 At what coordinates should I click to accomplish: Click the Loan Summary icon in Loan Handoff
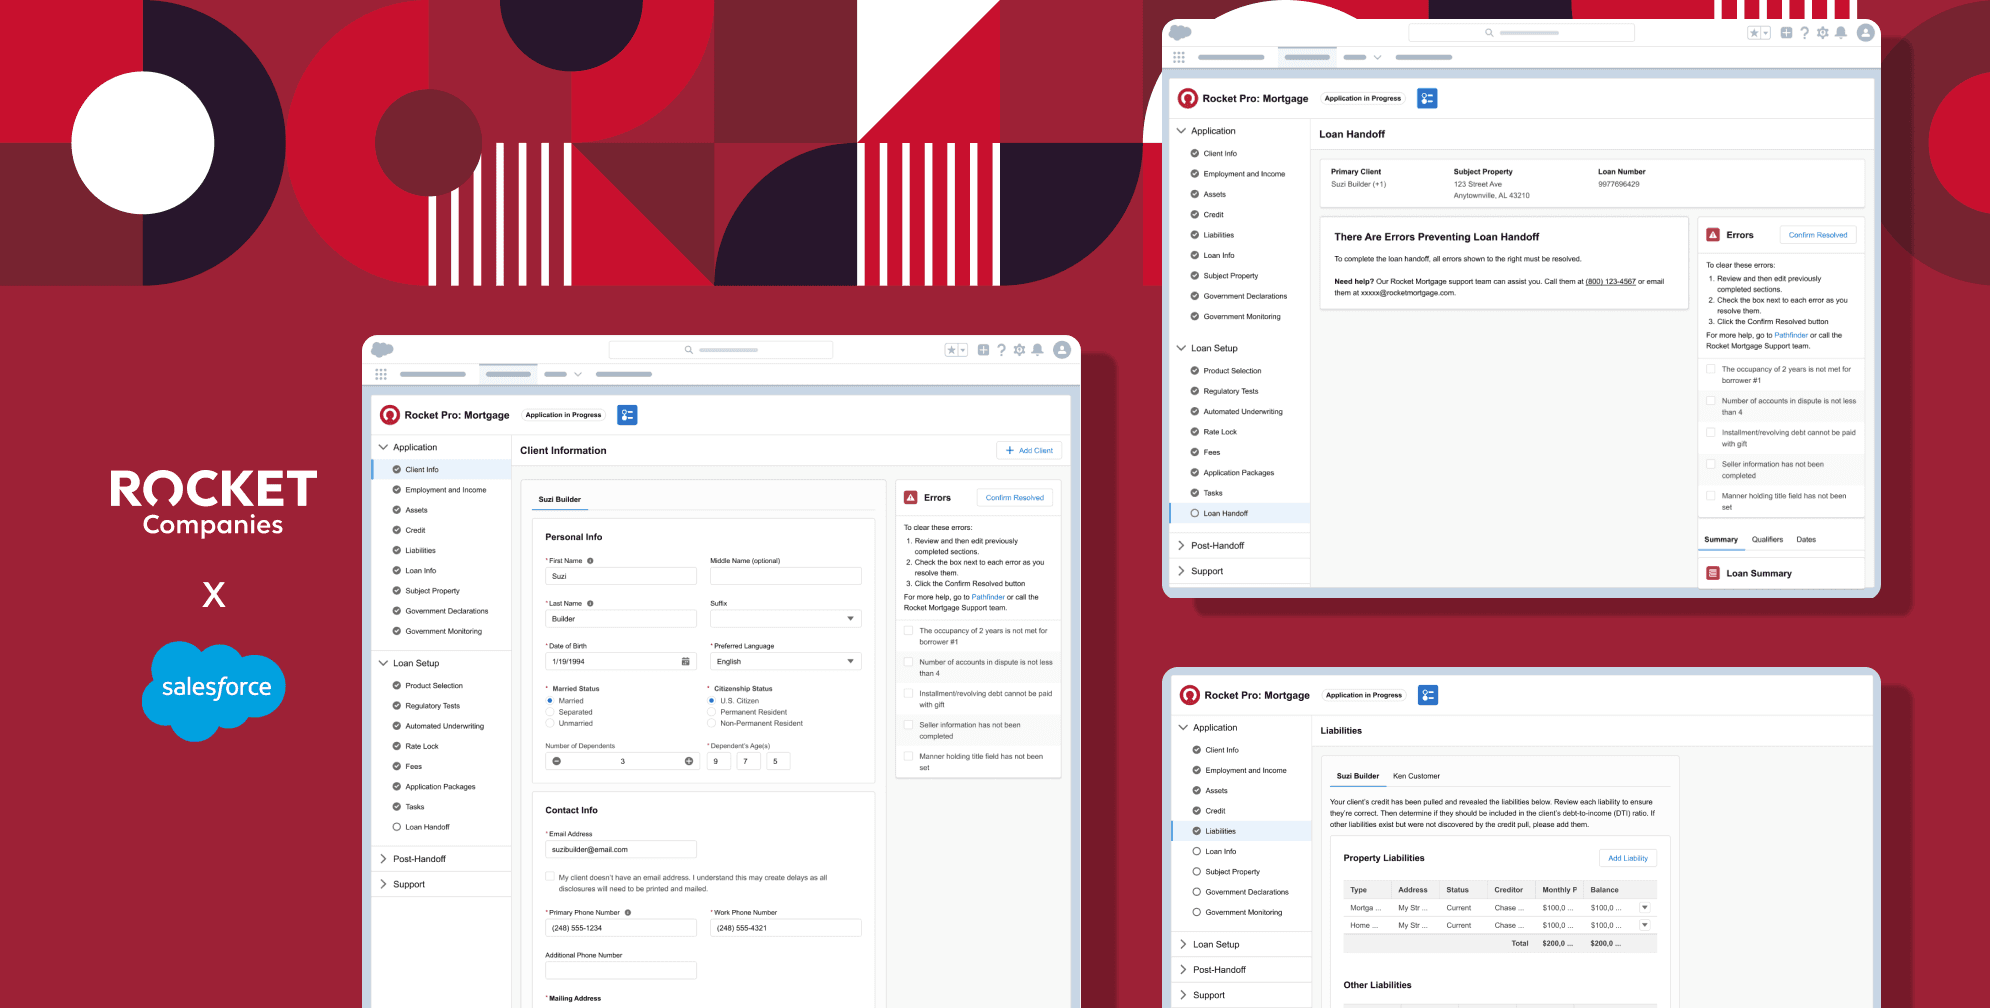coord(1713,573)
